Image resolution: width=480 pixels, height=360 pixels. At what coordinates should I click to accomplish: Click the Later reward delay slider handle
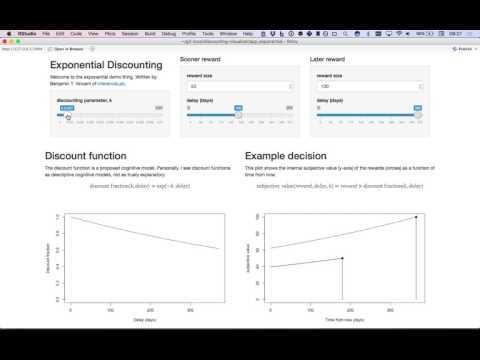coord(418,115)
